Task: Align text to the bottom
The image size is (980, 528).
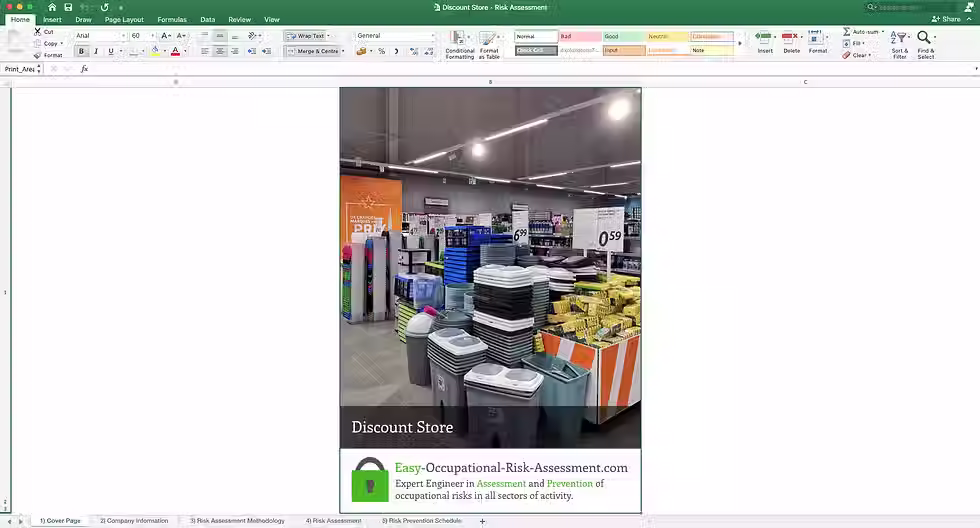Action: click(234, 36)
